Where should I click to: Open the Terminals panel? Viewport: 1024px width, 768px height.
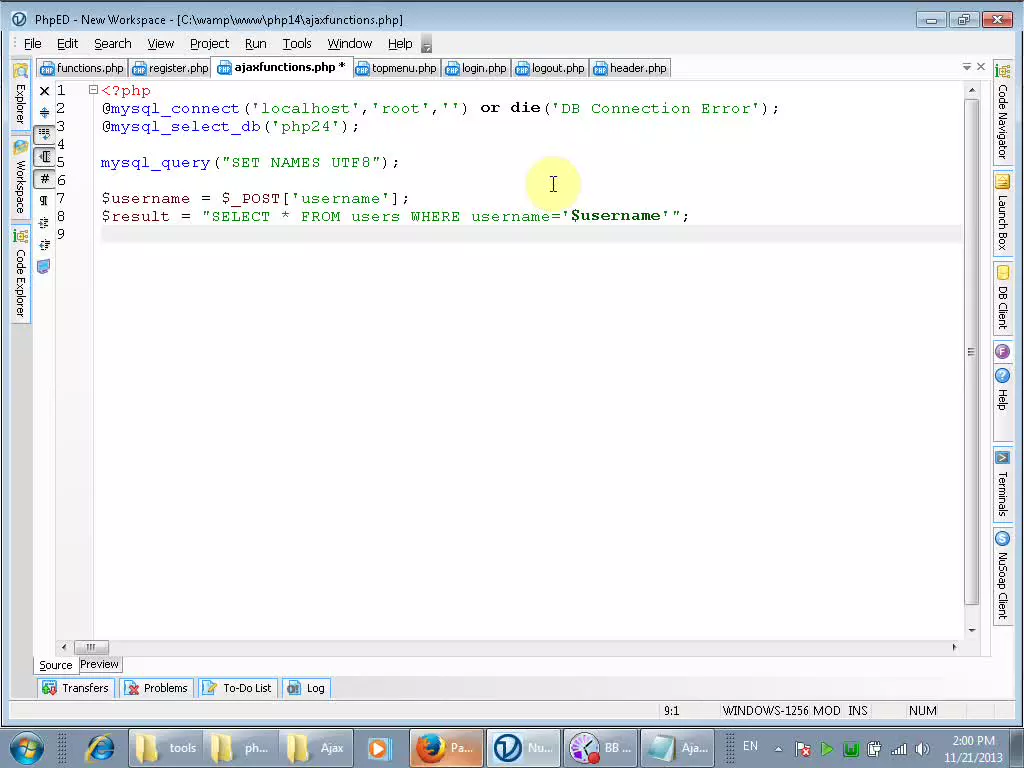coord(1003,480)
